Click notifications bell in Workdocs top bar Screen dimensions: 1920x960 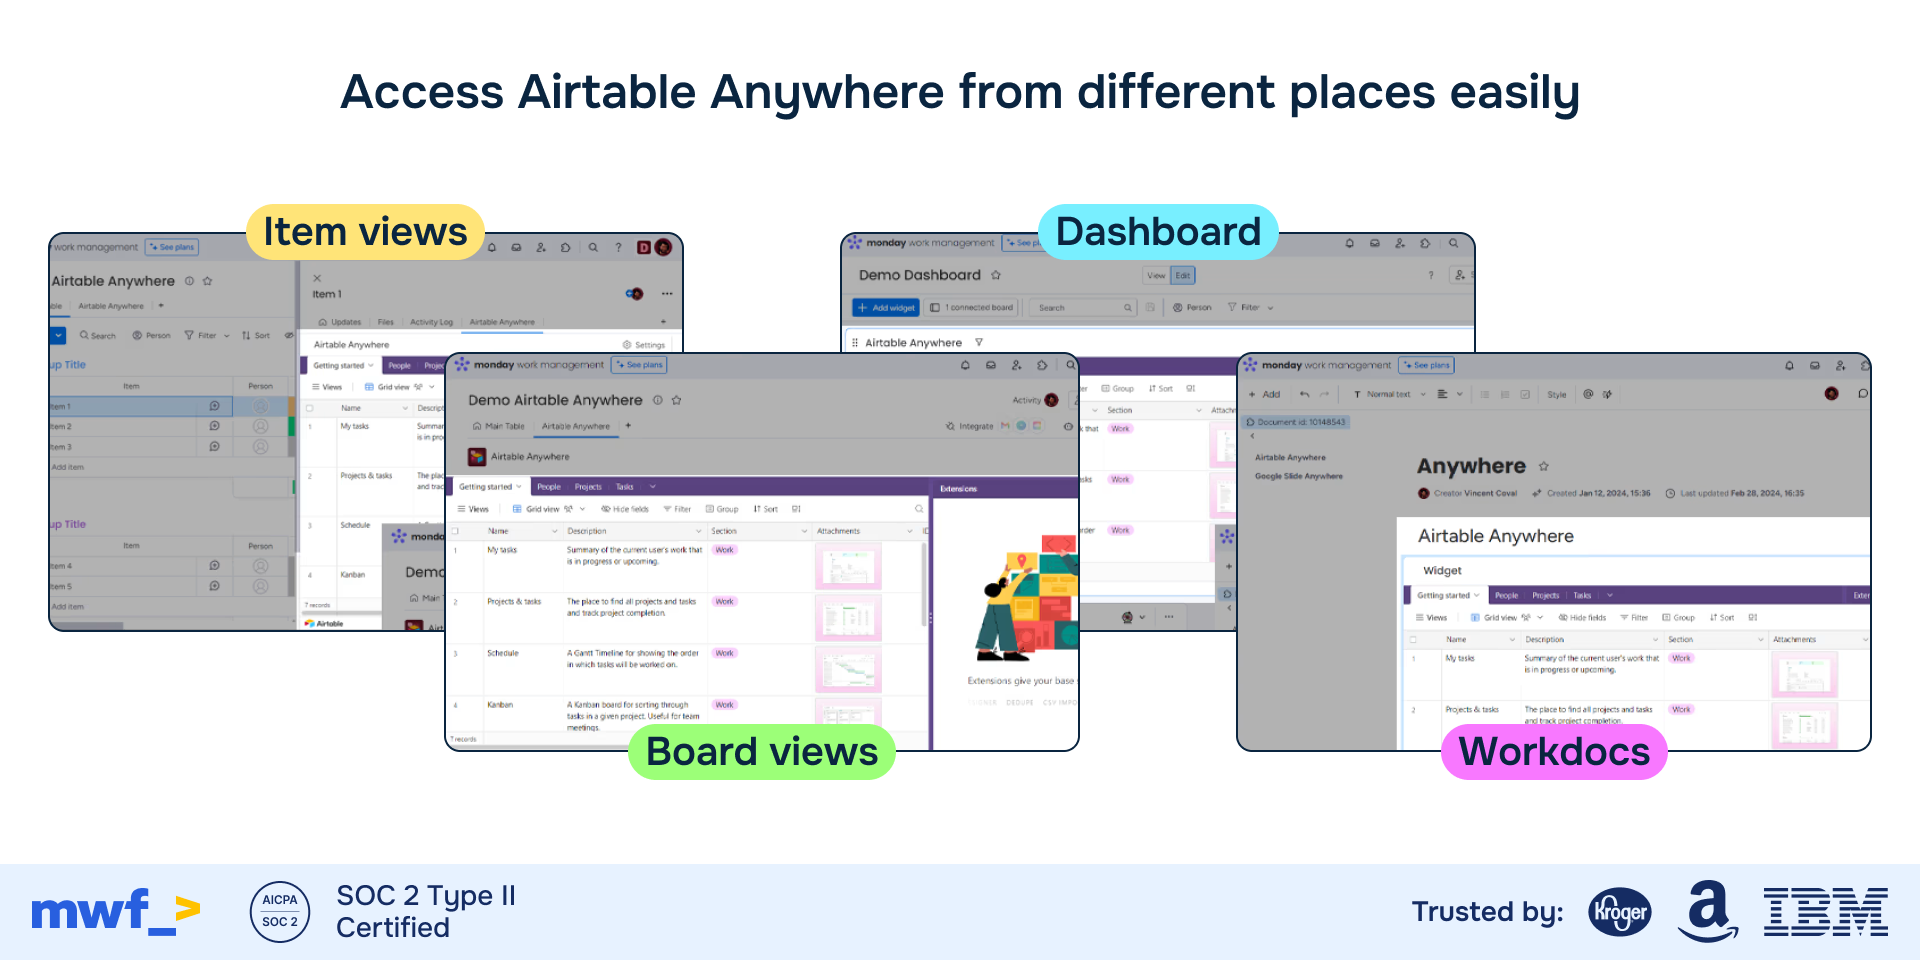coord(1789,365)
